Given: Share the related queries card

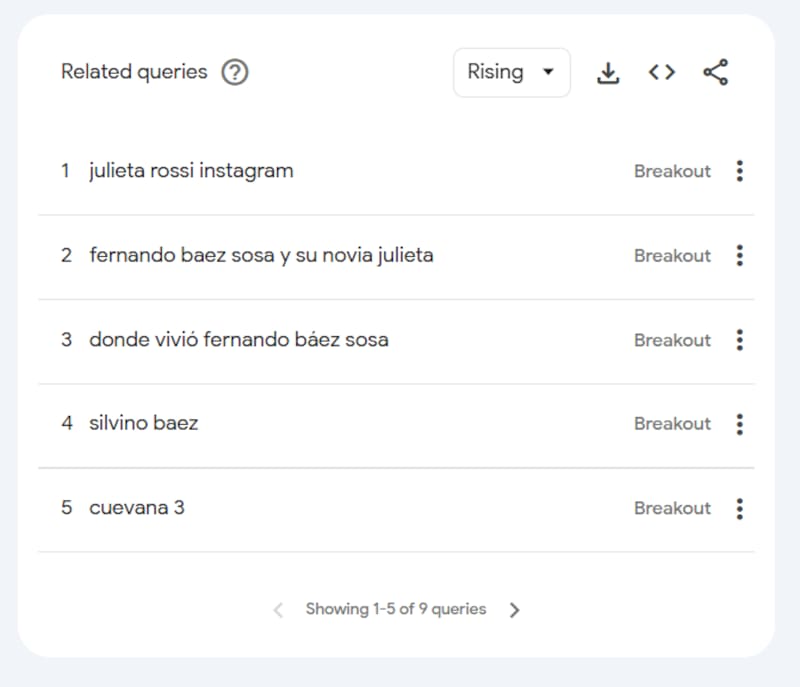Looking at the screenshot, I should (x=716, y=72).
